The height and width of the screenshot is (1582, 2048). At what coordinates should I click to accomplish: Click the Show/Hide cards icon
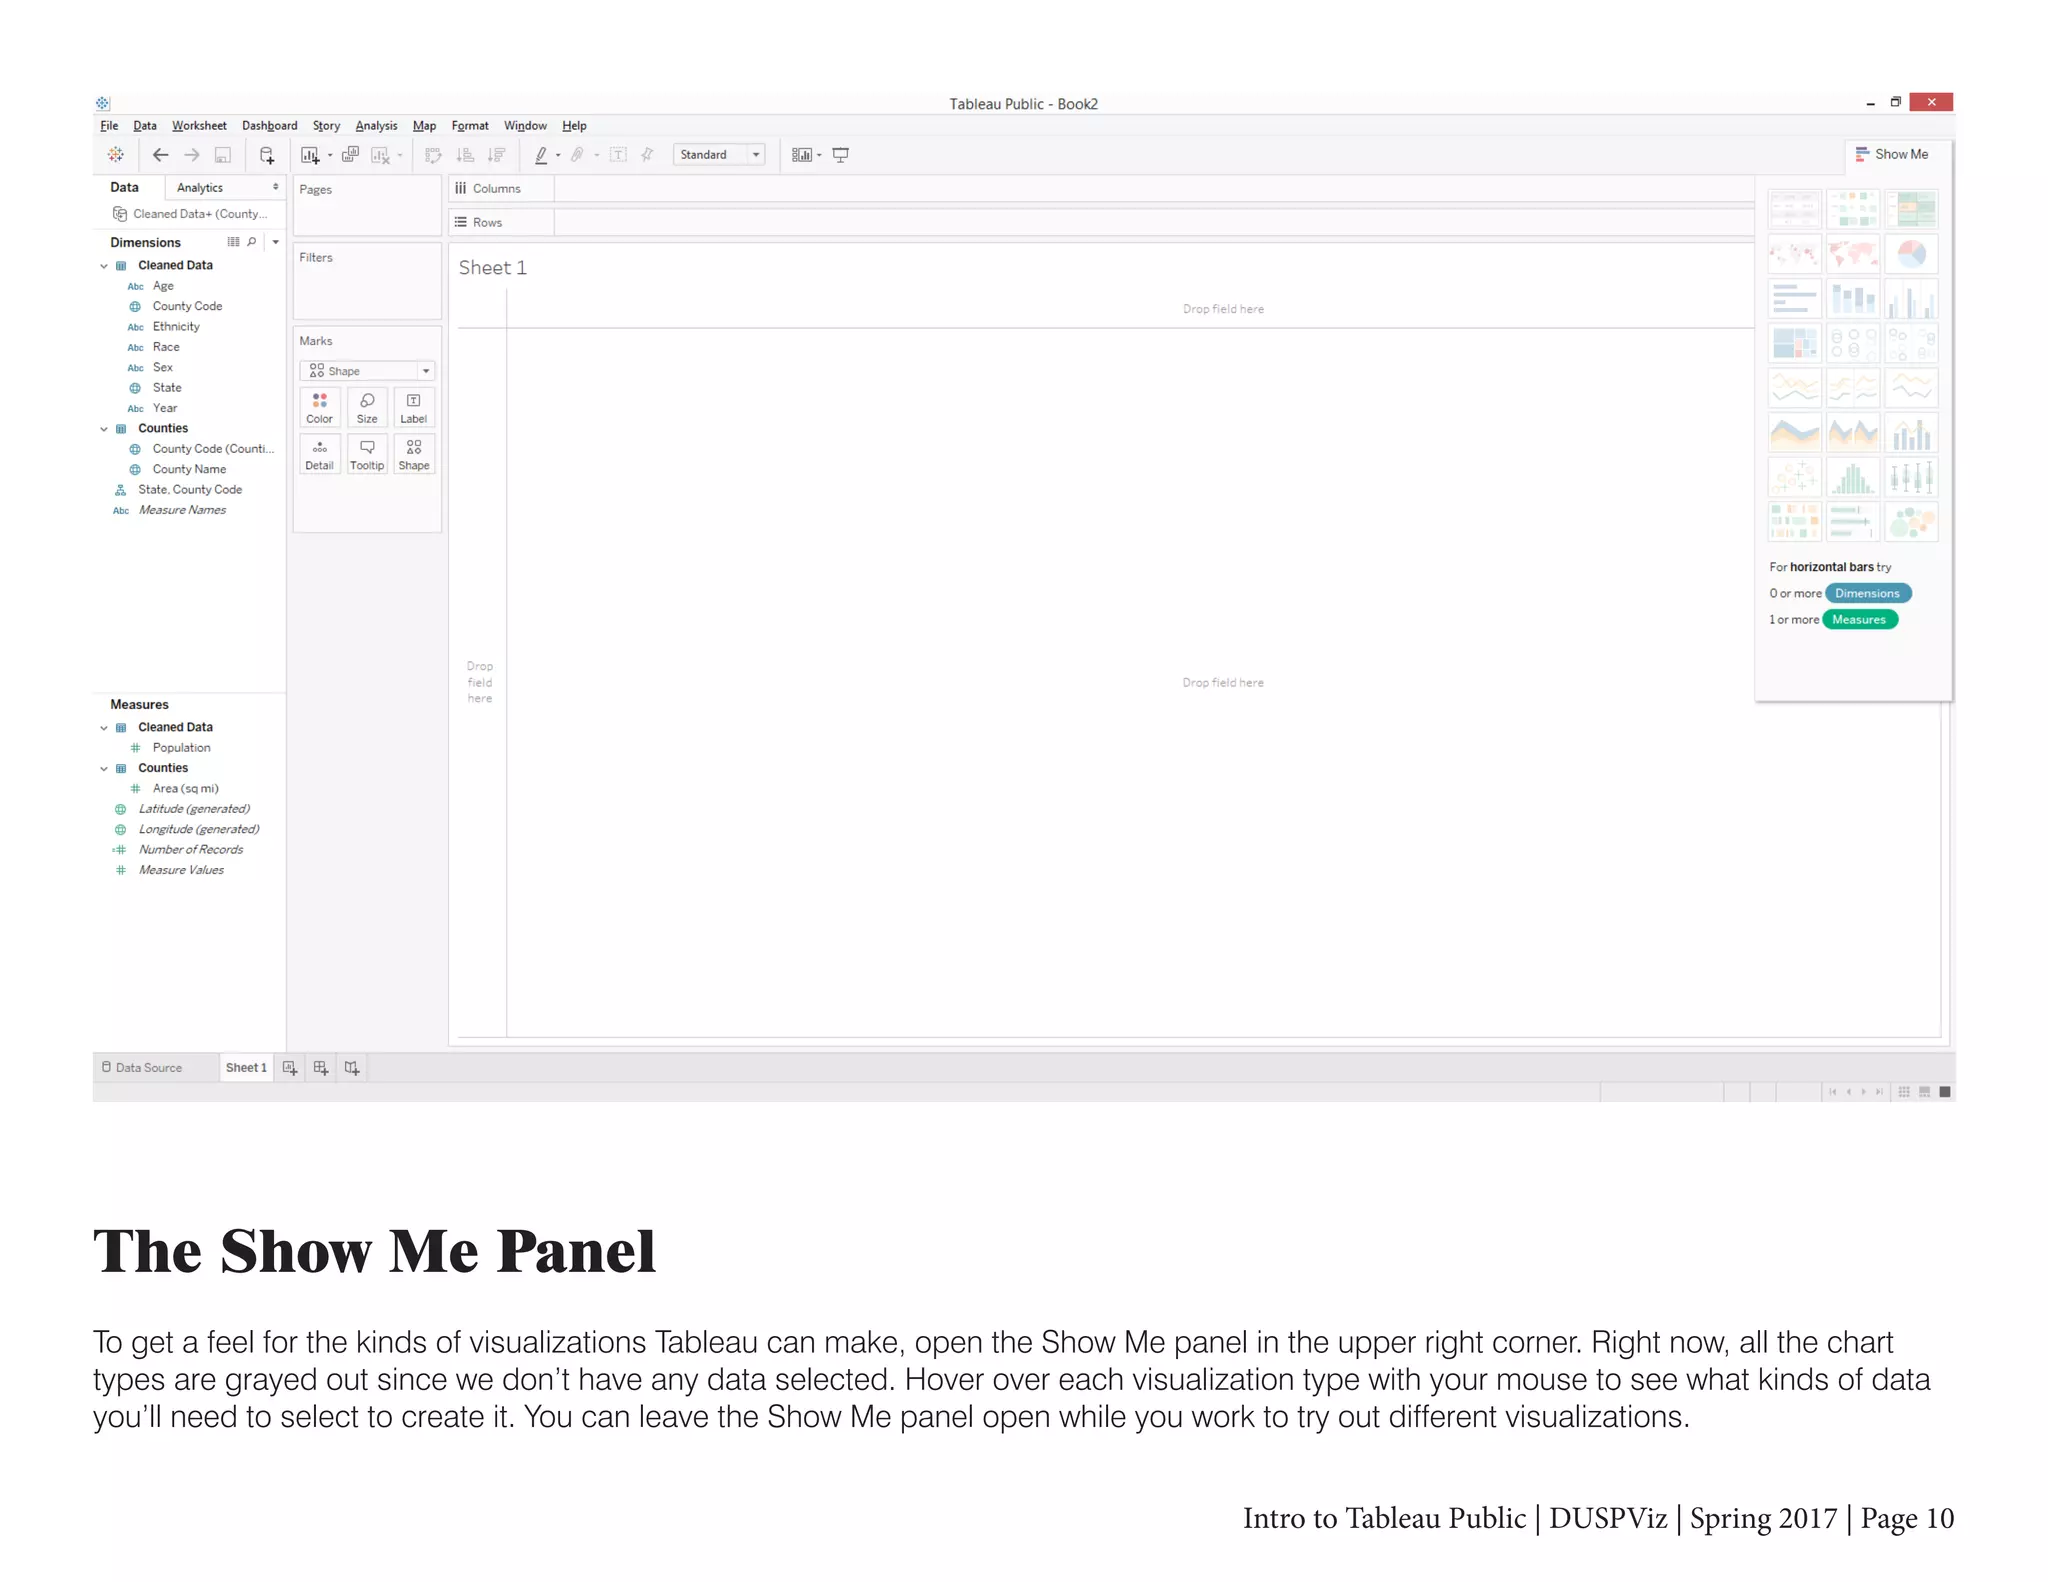(802, 155)
